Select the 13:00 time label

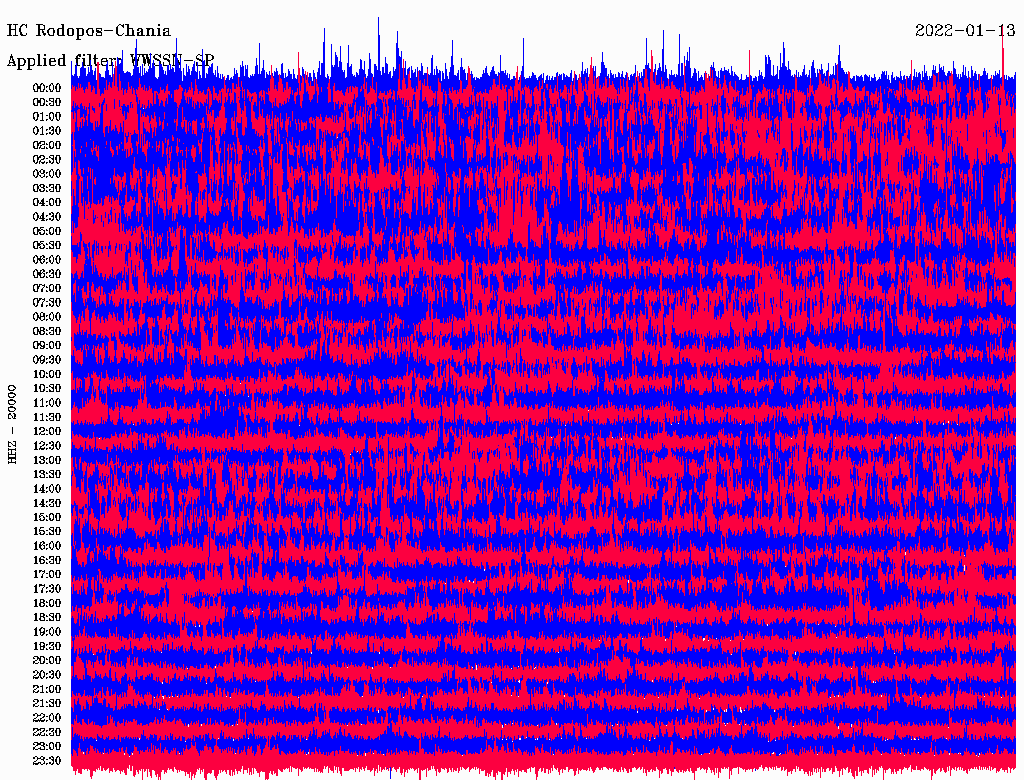[47, 461]
